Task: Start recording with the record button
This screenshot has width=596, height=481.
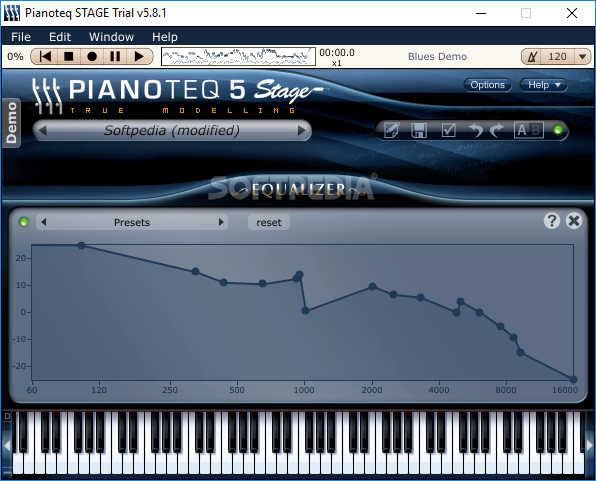Action: click(x=92, y=57)
